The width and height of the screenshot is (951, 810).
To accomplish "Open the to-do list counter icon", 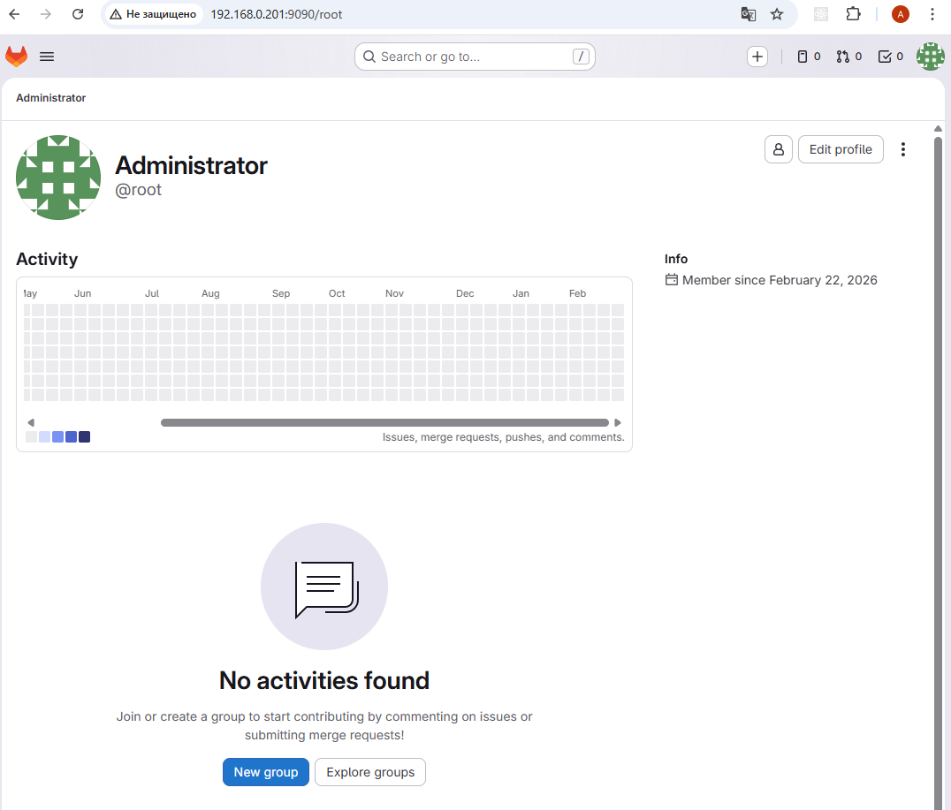I will point(890,56).
